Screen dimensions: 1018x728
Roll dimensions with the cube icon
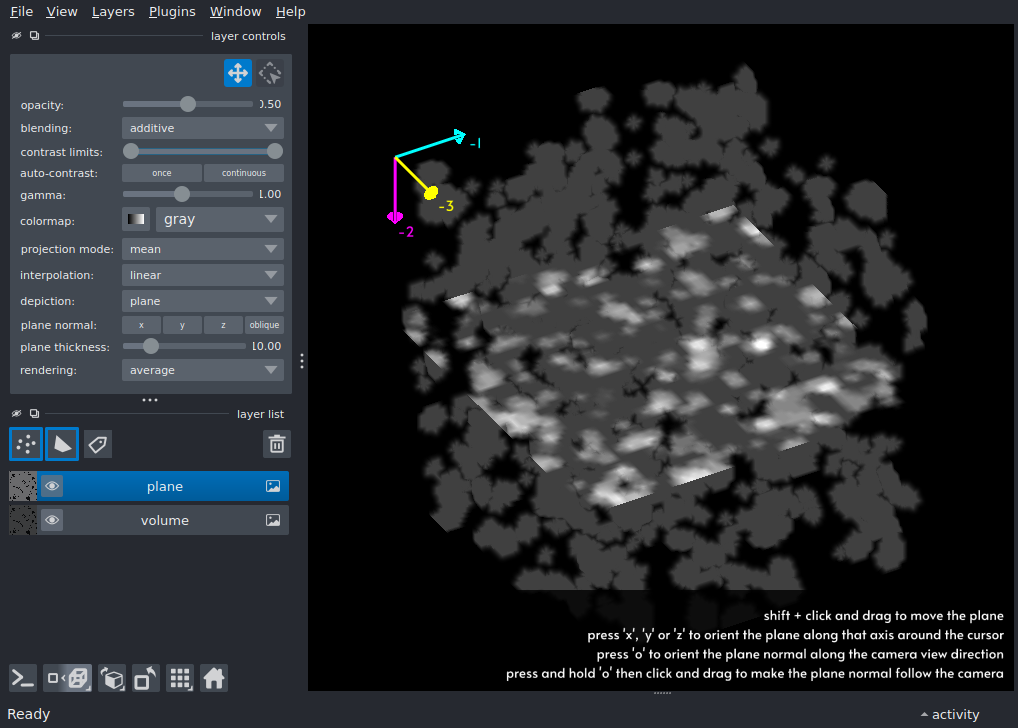[111, 679]
